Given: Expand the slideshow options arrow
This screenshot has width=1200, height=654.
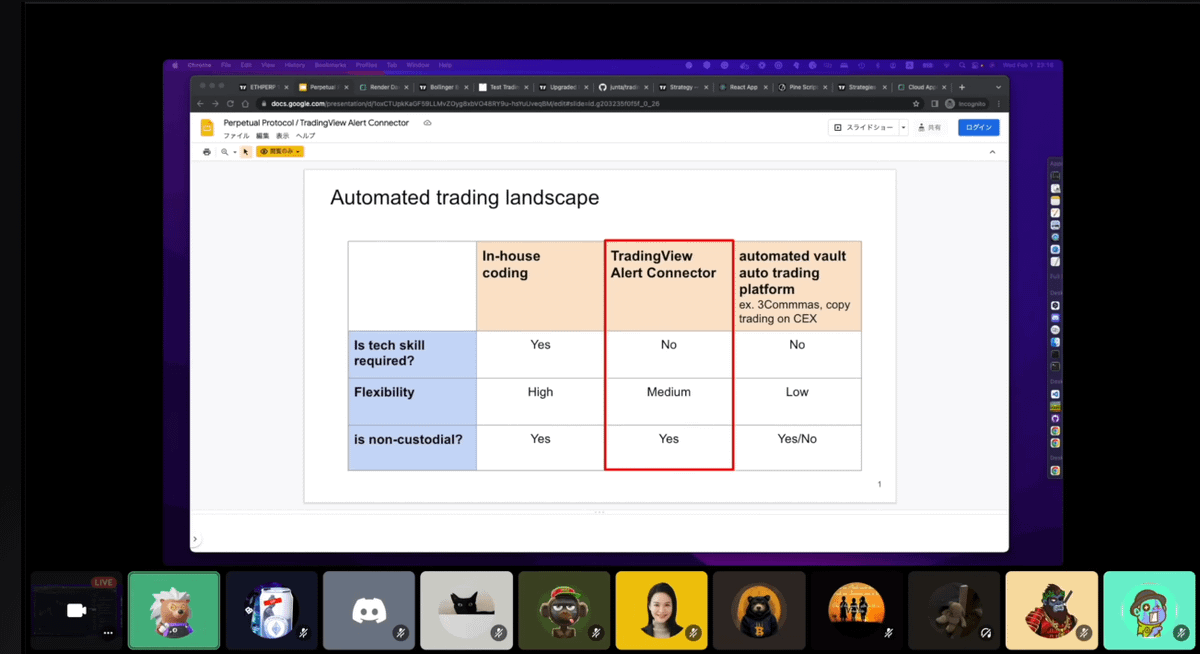Looking at the screenshot, I should (x=903, y=128).
